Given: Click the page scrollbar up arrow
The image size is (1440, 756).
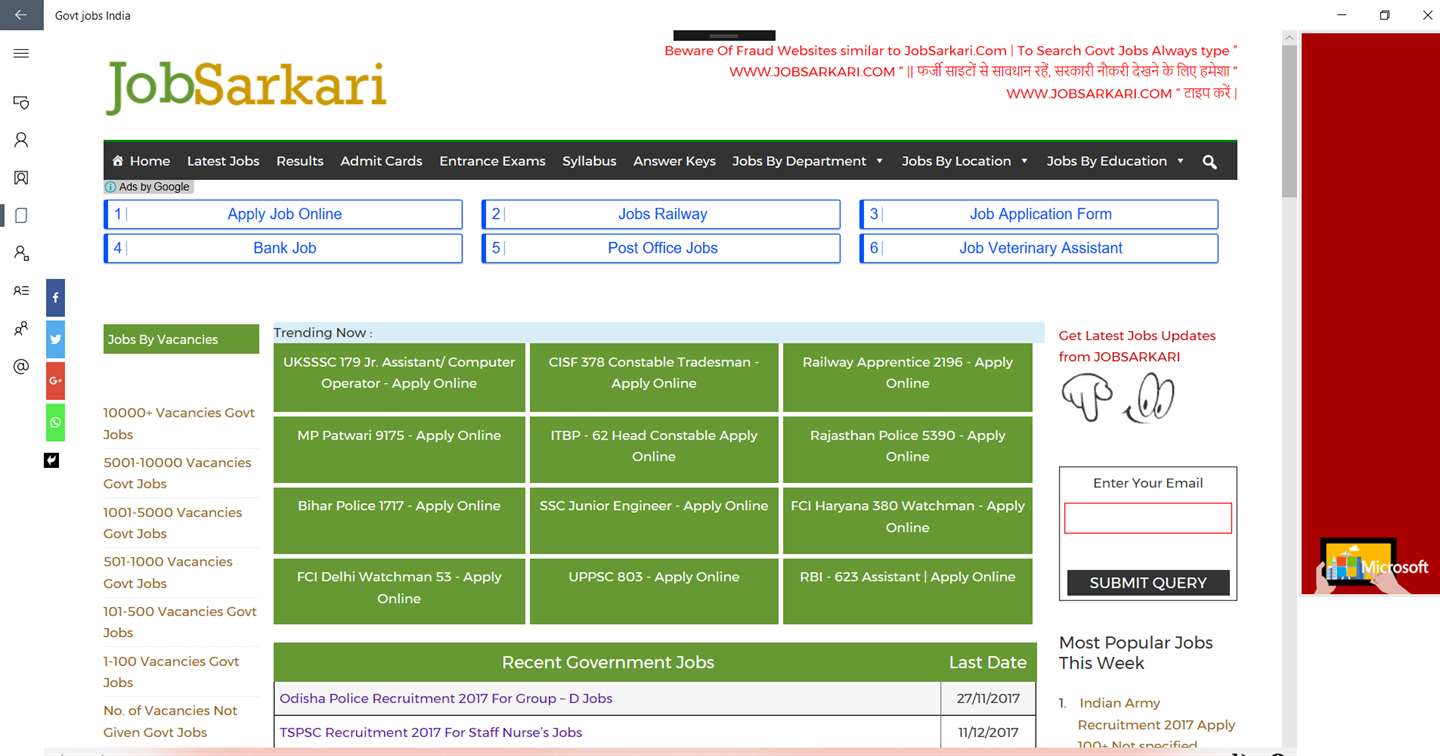Looking at the screenshot, I should pyautogui.click(x=1290, y=38).
